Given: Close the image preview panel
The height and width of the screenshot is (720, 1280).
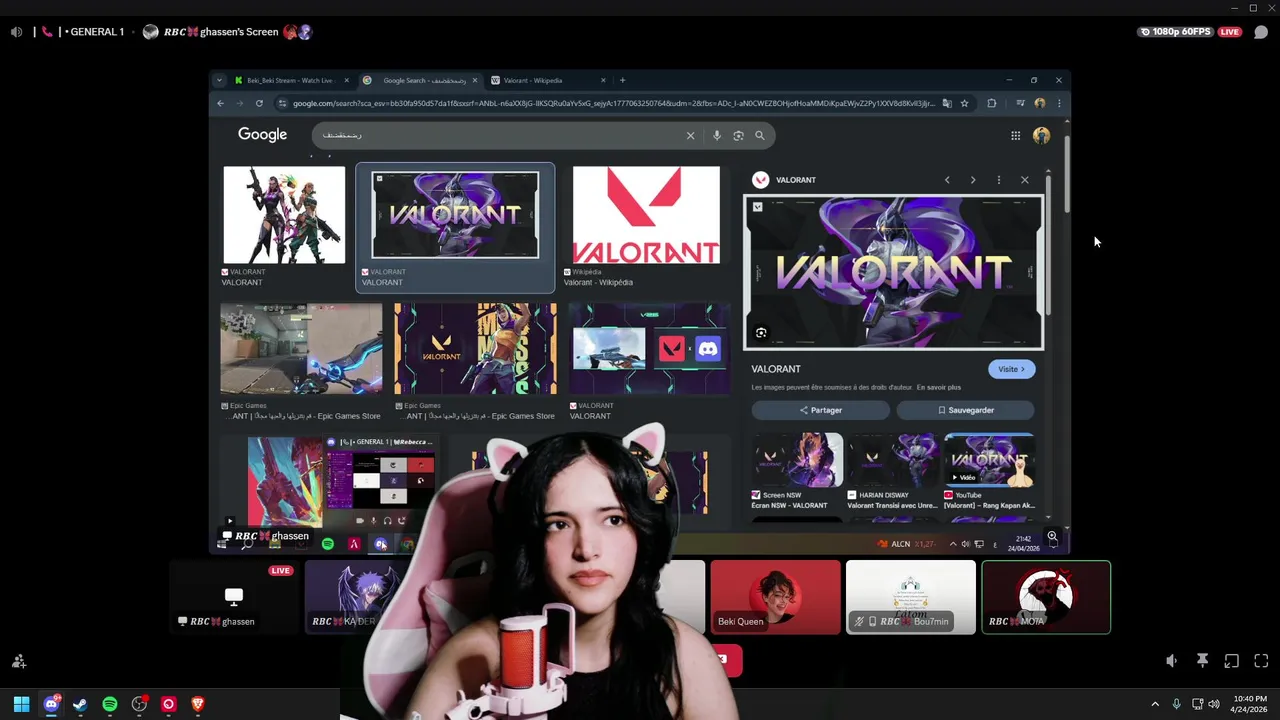Looking at the screenshot, I should click(x=1024, y=180).
